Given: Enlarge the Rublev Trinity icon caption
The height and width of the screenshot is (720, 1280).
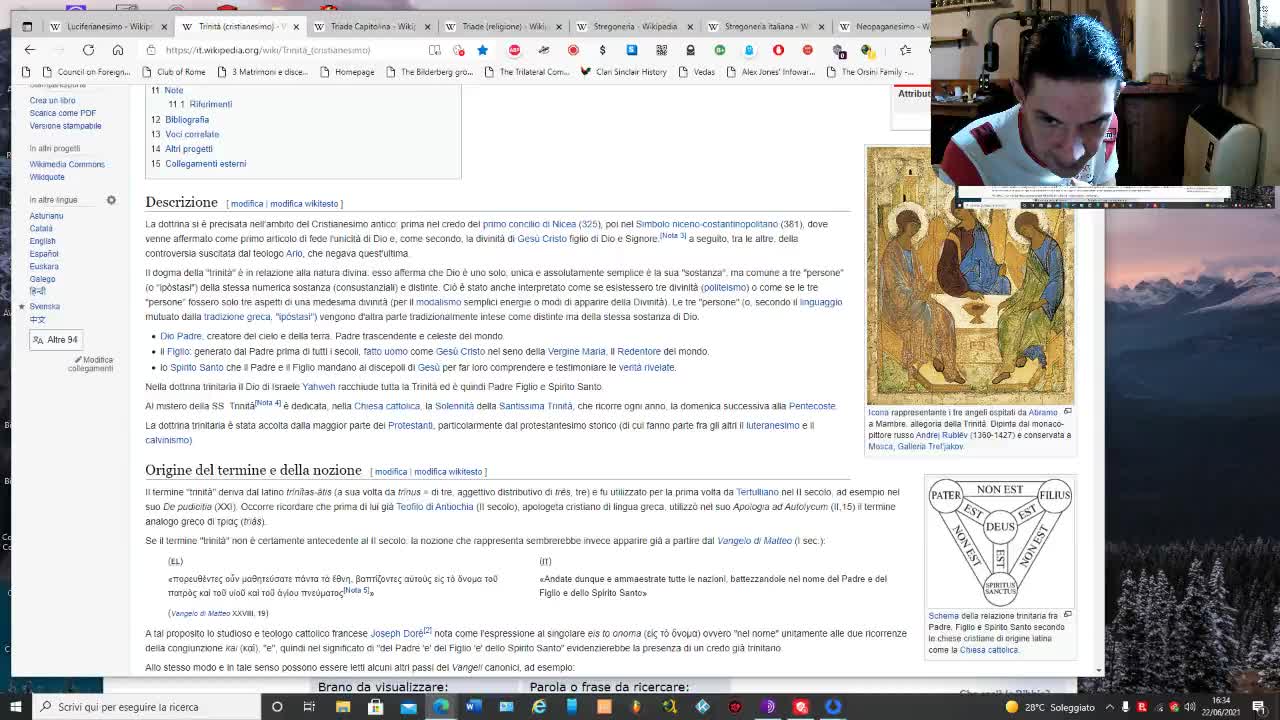Looking at the screenshot, I should [x=1067, y=411].
